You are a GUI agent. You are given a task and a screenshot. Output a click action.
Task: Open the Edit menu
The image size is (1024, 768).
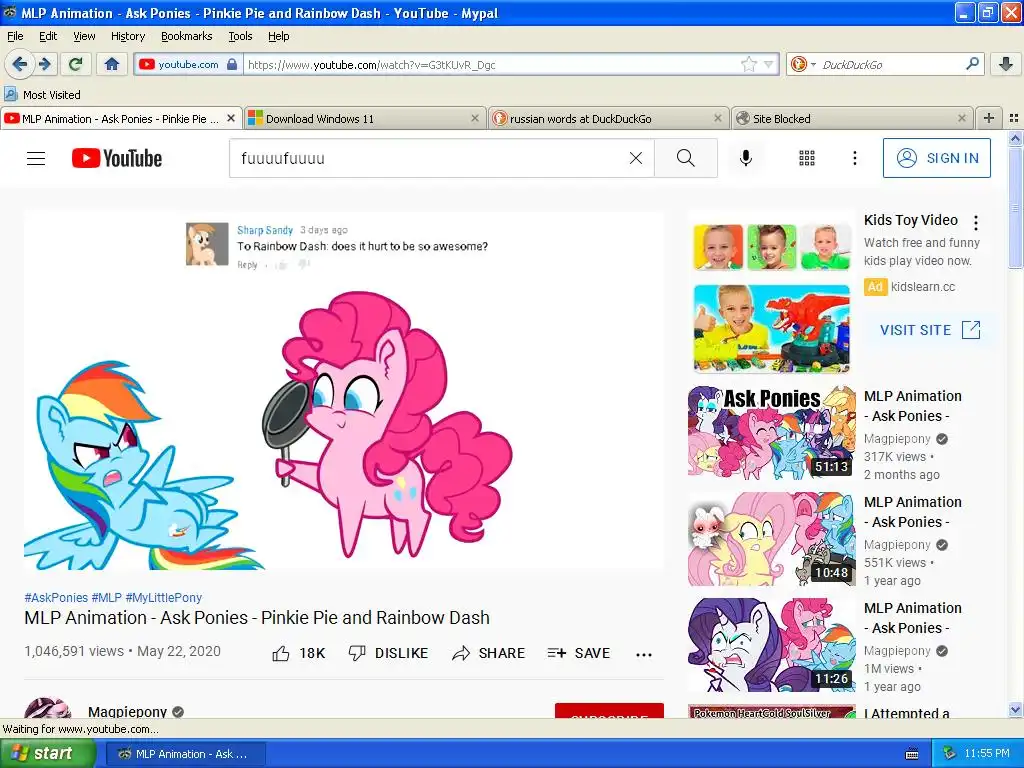[x=48, y=36]
